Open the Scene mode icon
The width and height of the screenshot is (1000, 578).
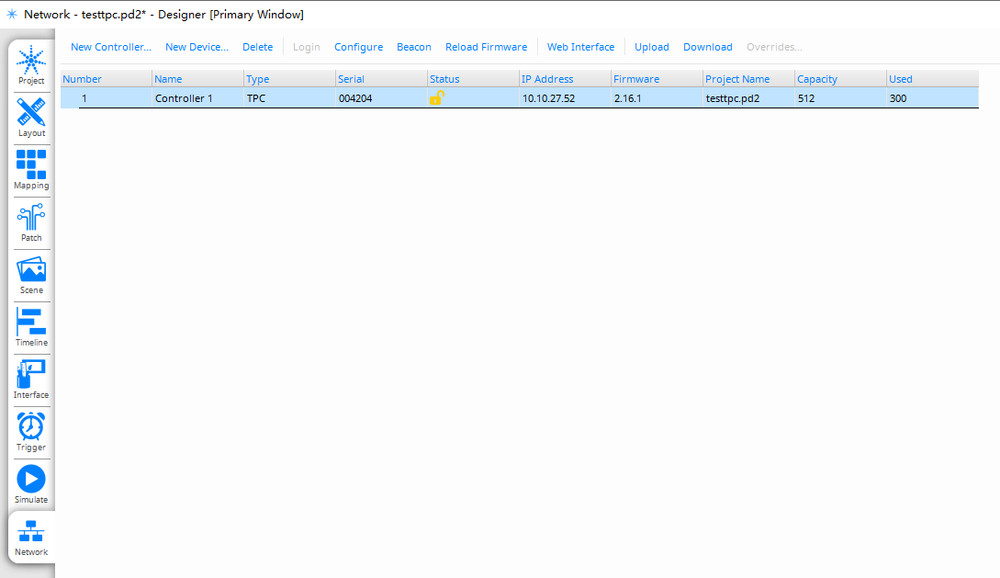[31, 271]
